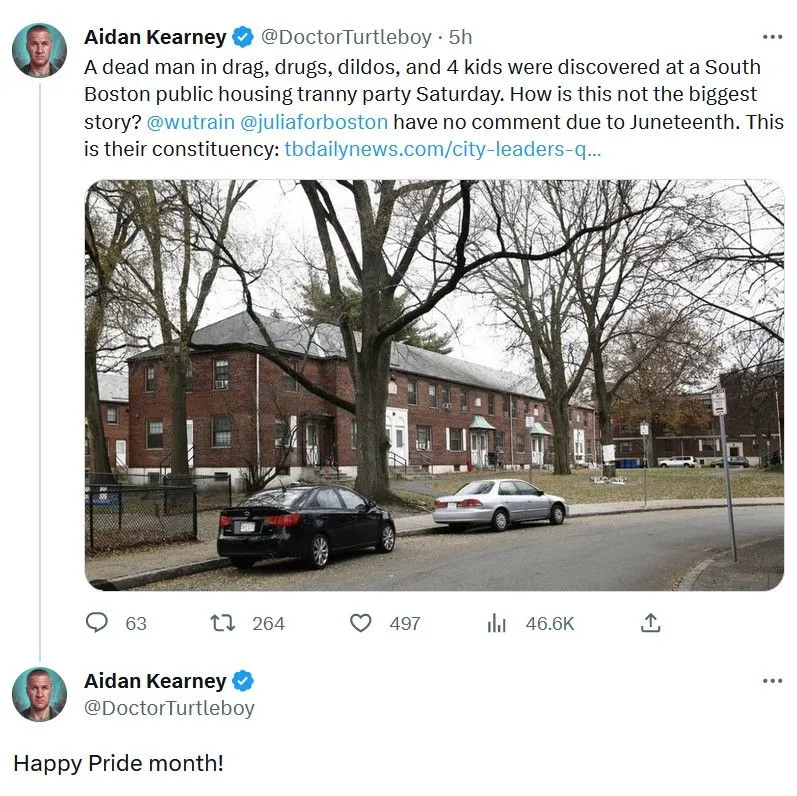Screen dimensions: 797x796
Task: Like the tweet with heart icon
Action: click(x=361, y=623)
